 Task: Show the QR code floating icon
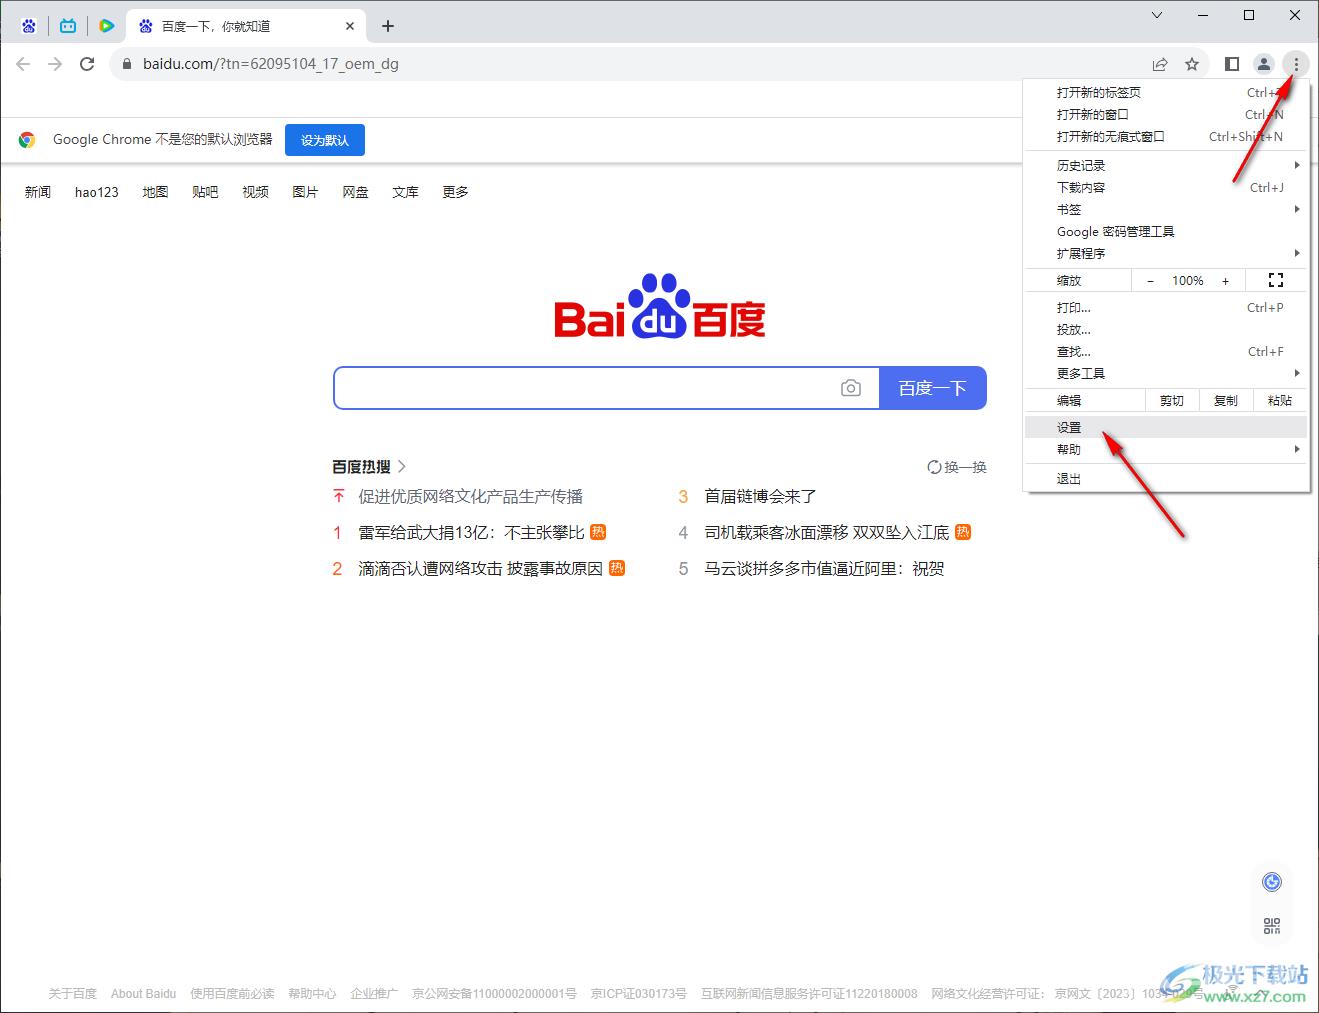point(1272,926)
